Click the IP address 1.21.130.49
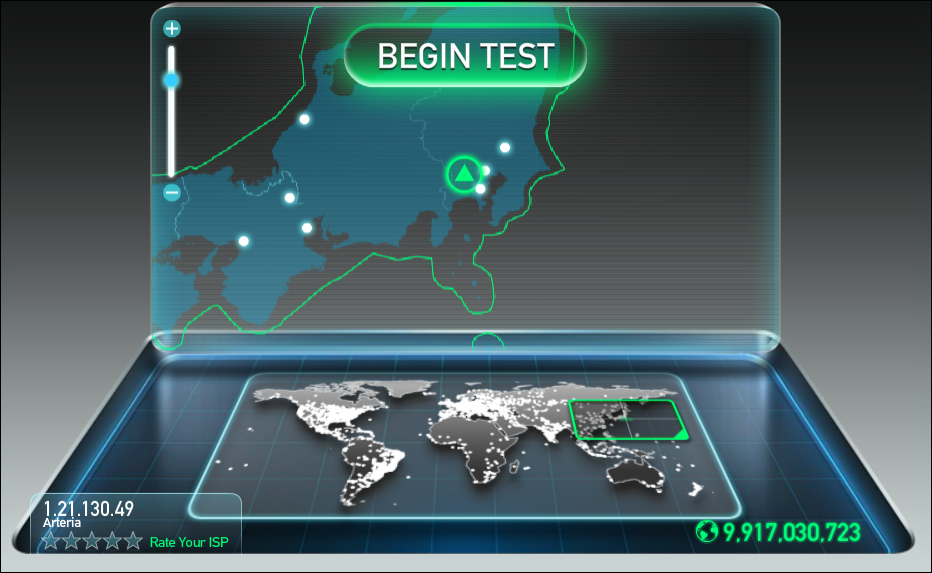This screenshot has height=573, width=932. [89, 508]
